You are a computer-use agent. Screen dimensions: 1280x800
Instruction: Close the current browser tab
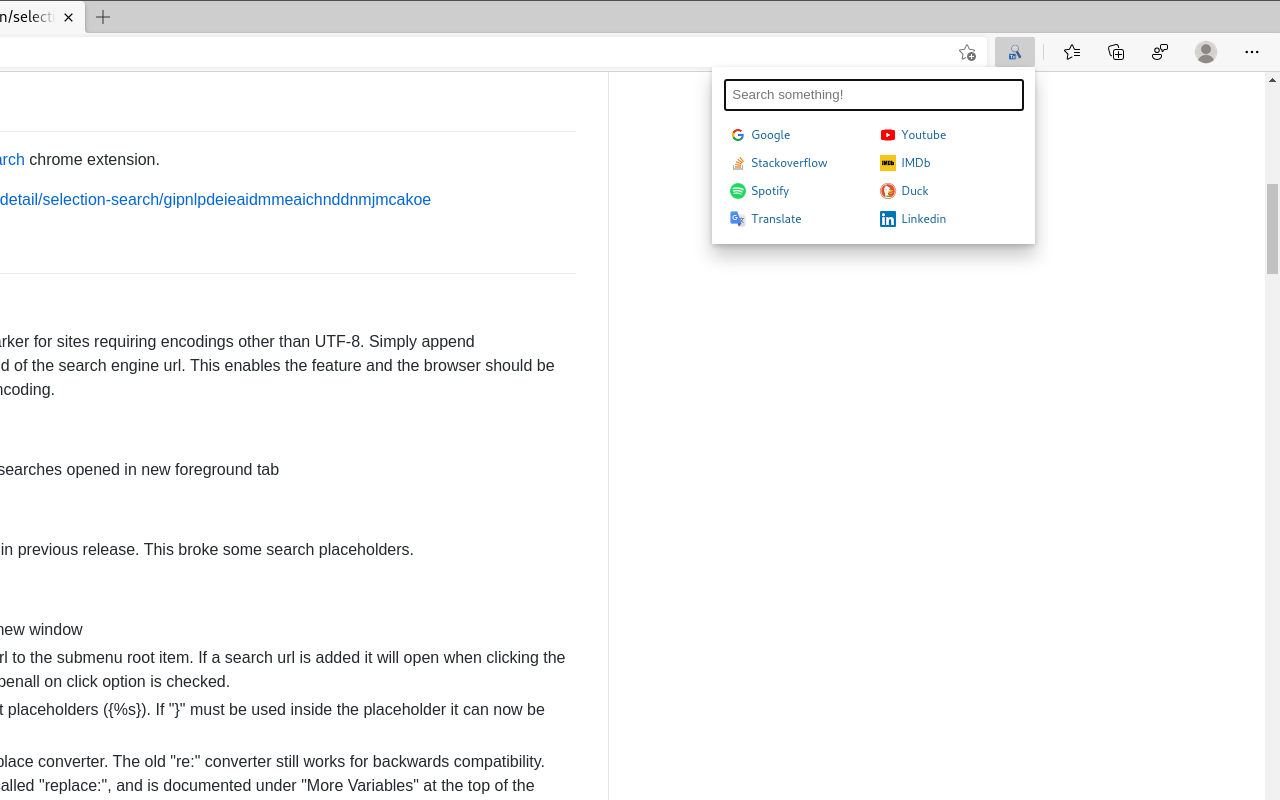(x=68, y=17)
